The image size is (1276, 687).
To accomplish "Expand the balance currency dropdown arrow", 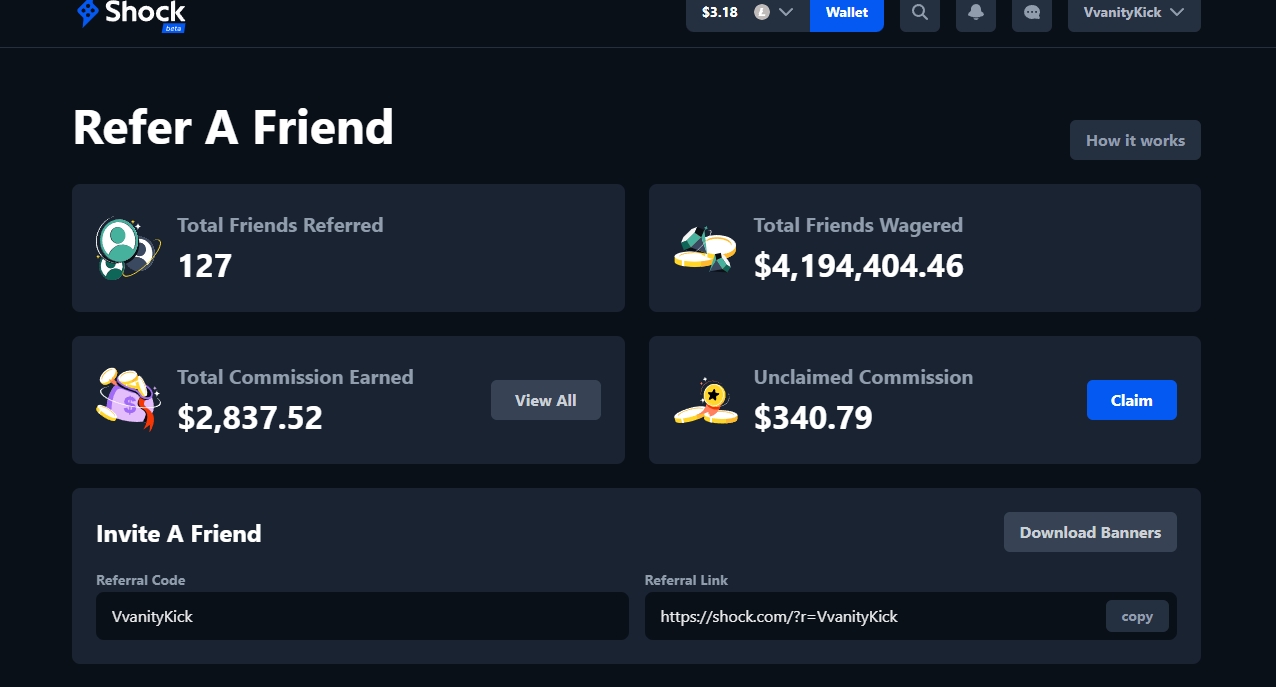I will tap(786, 13).
